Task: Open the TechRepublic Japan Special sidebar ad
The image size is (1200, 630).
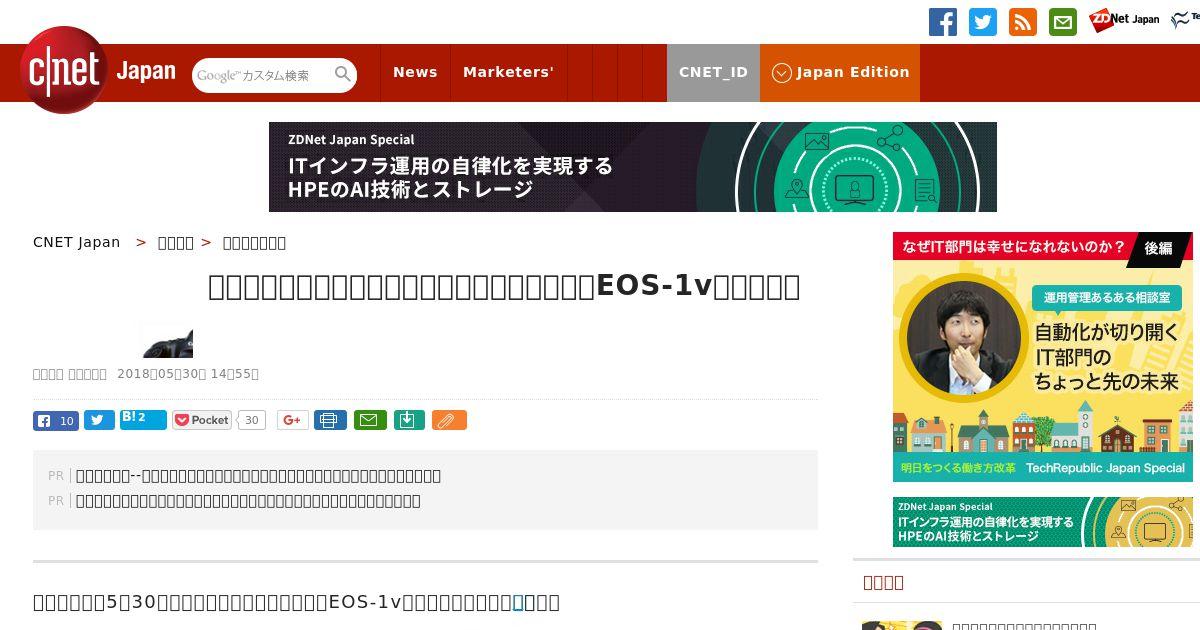Action: (x=1042, y=357)
